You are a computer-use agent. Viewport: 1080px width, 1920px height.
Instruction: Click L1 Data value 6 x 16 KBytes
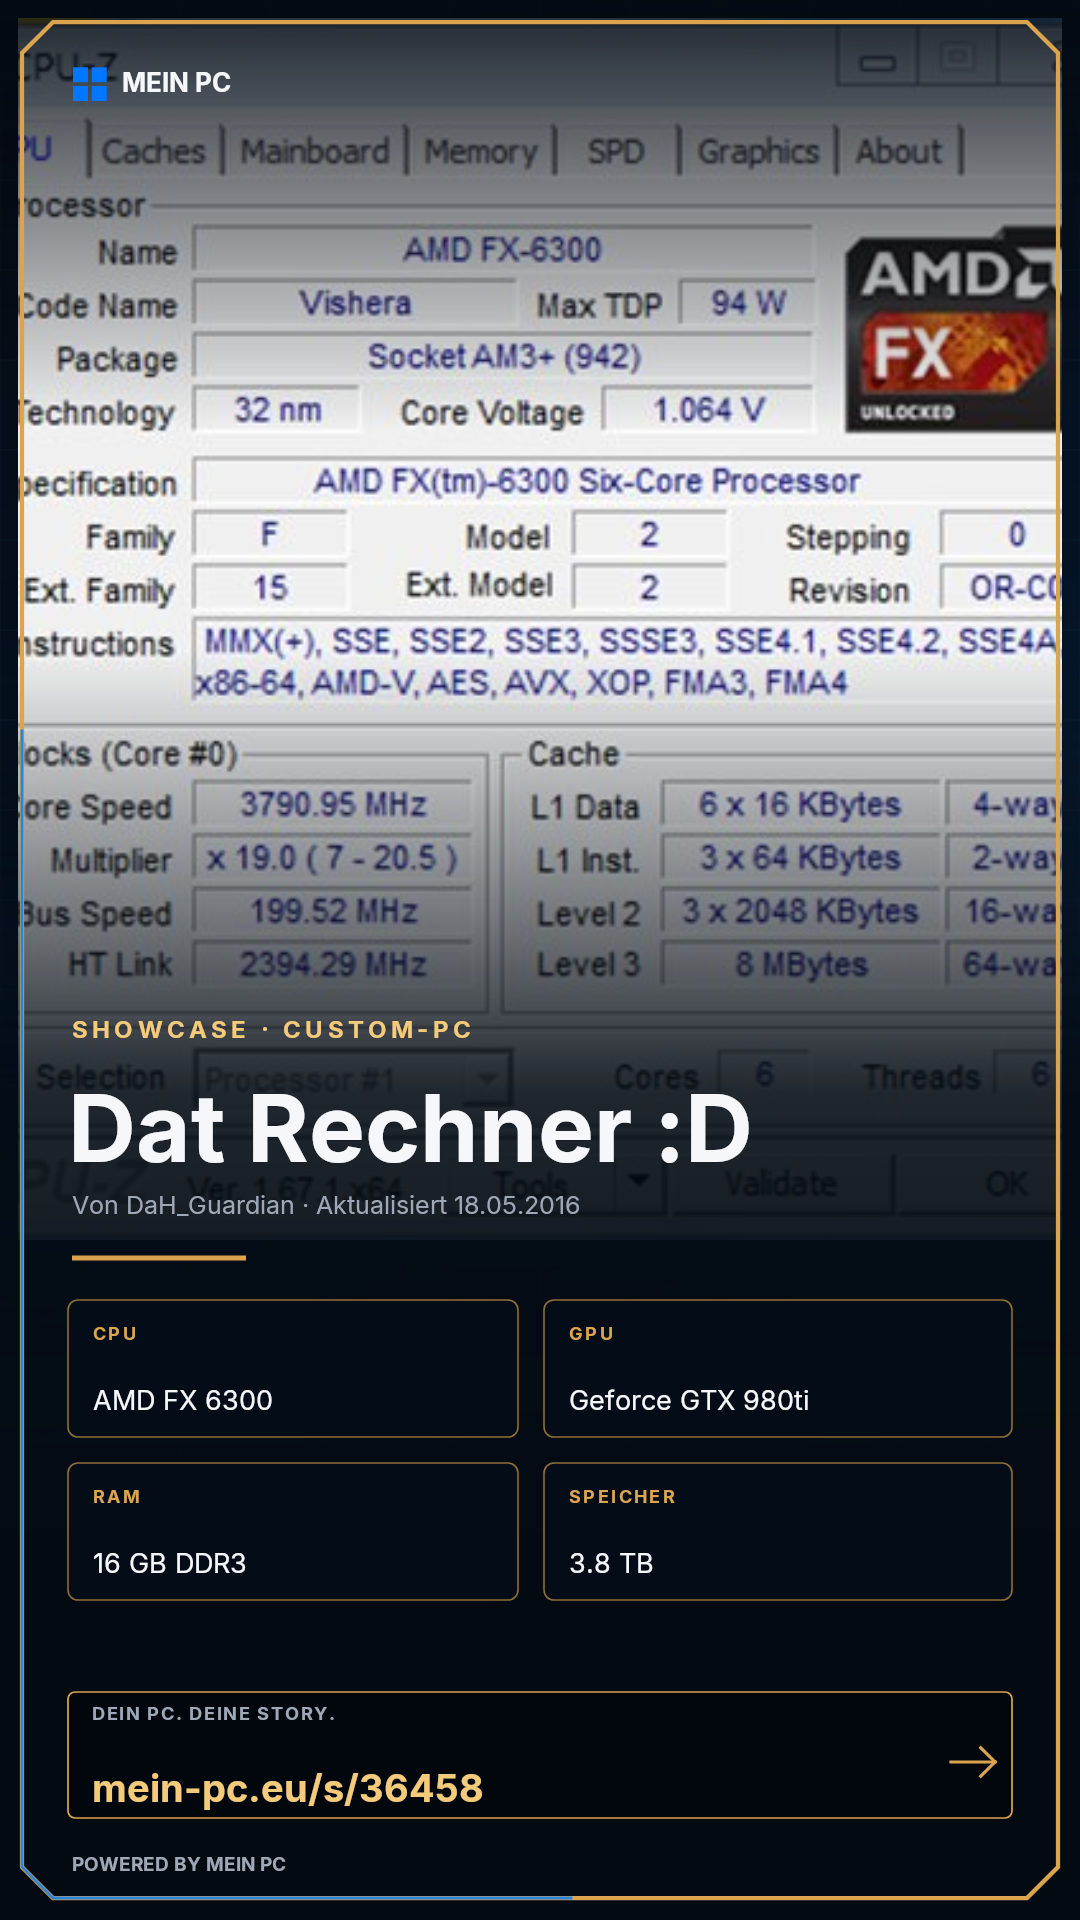pyautogui.click(x=800, y=804)
